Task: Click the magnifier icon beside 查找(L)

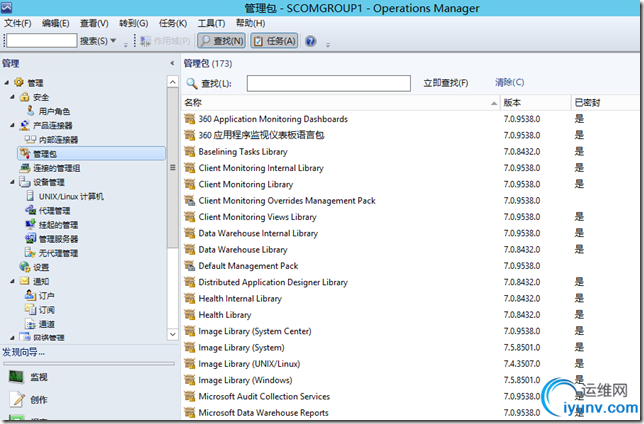Action: (x=192, y=83)
